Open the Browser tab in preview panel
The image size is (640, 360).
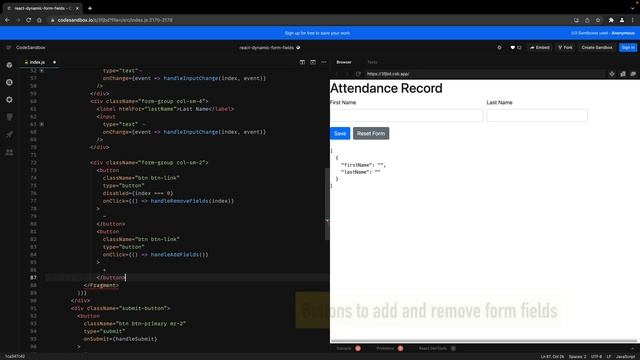click(x=344, y=62)
